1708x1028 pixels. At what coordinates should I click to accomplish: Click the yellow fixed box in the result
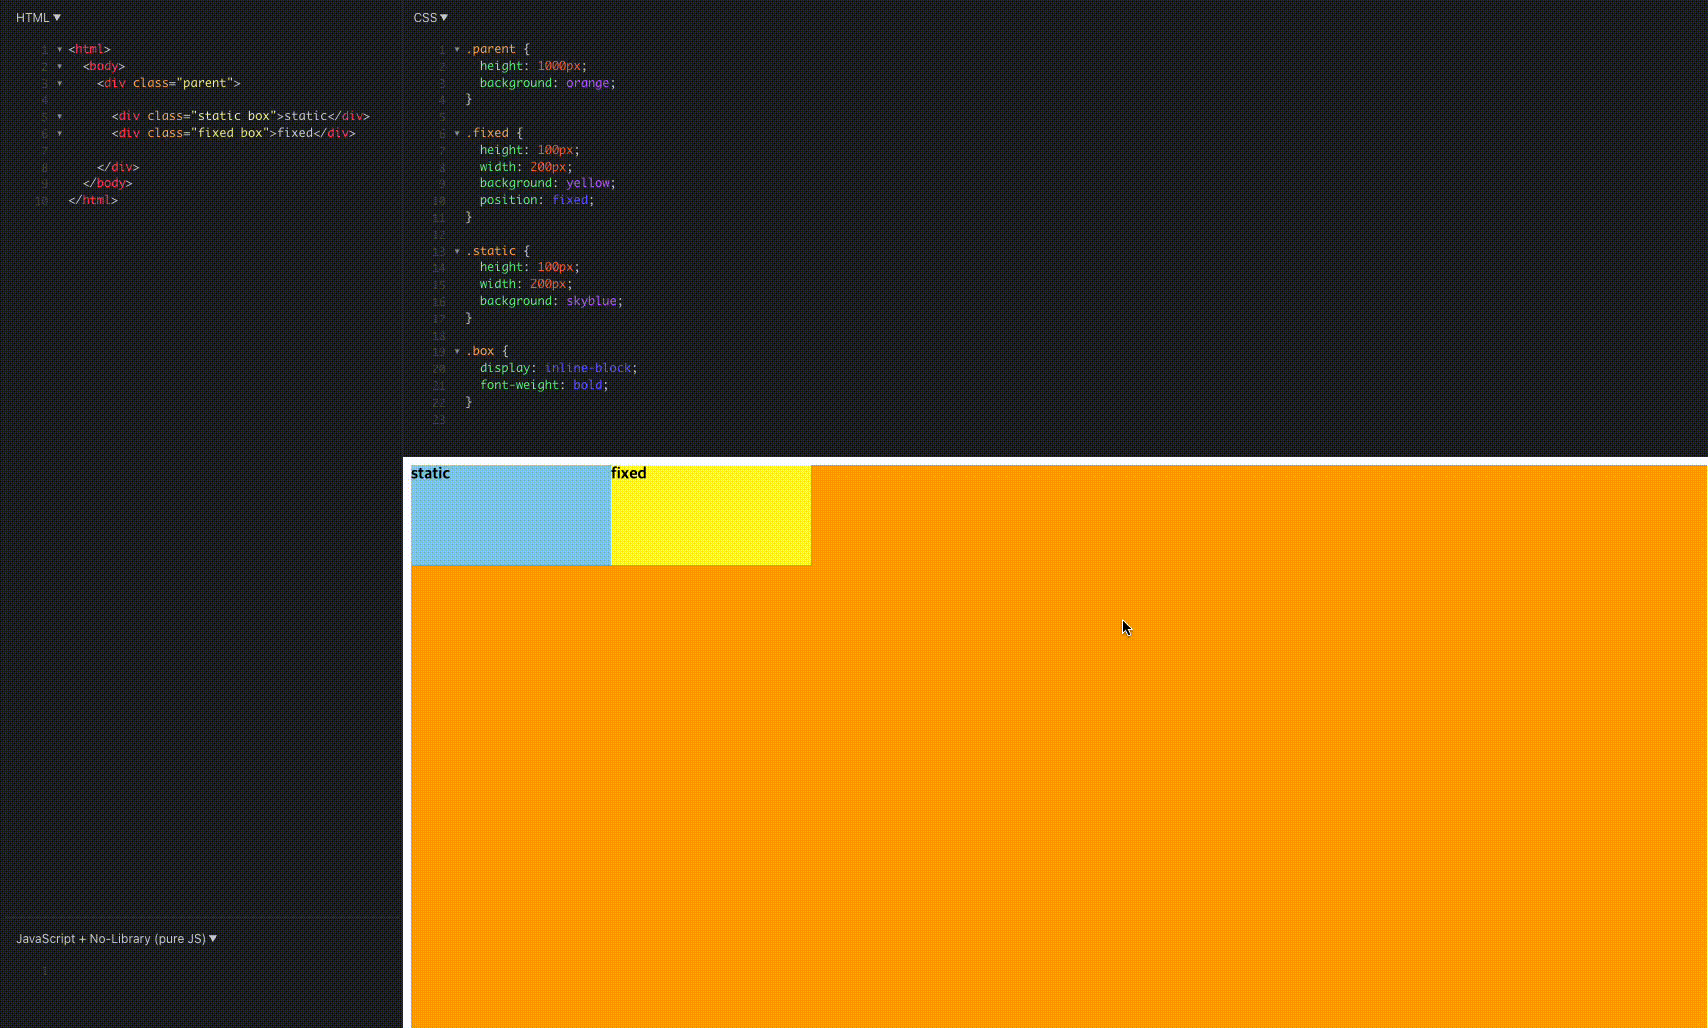(711, 515)
